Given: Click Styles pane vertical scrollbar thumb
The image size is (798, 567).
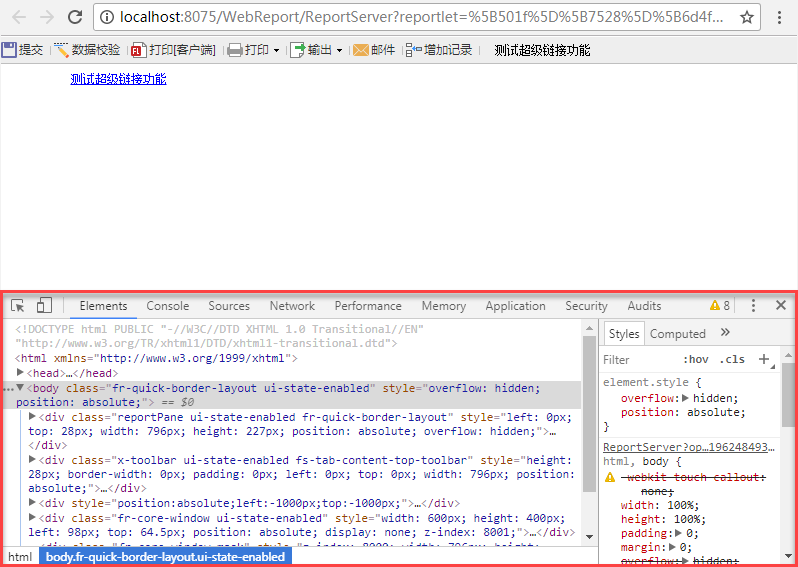Looking at the screenshot, I should point(787,394).
